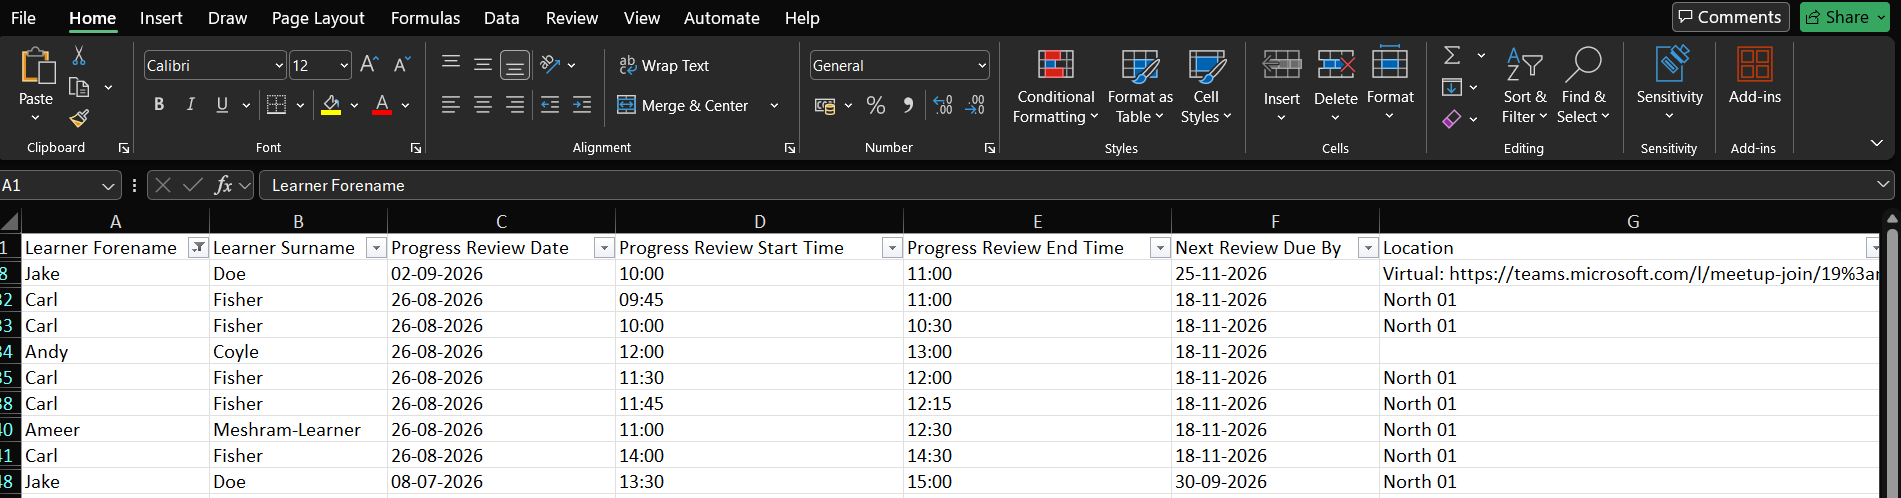This screenshot has width=1901, height=498.
Task: Toggle Bottom Align vertical alignment
Action: (515, 64)
